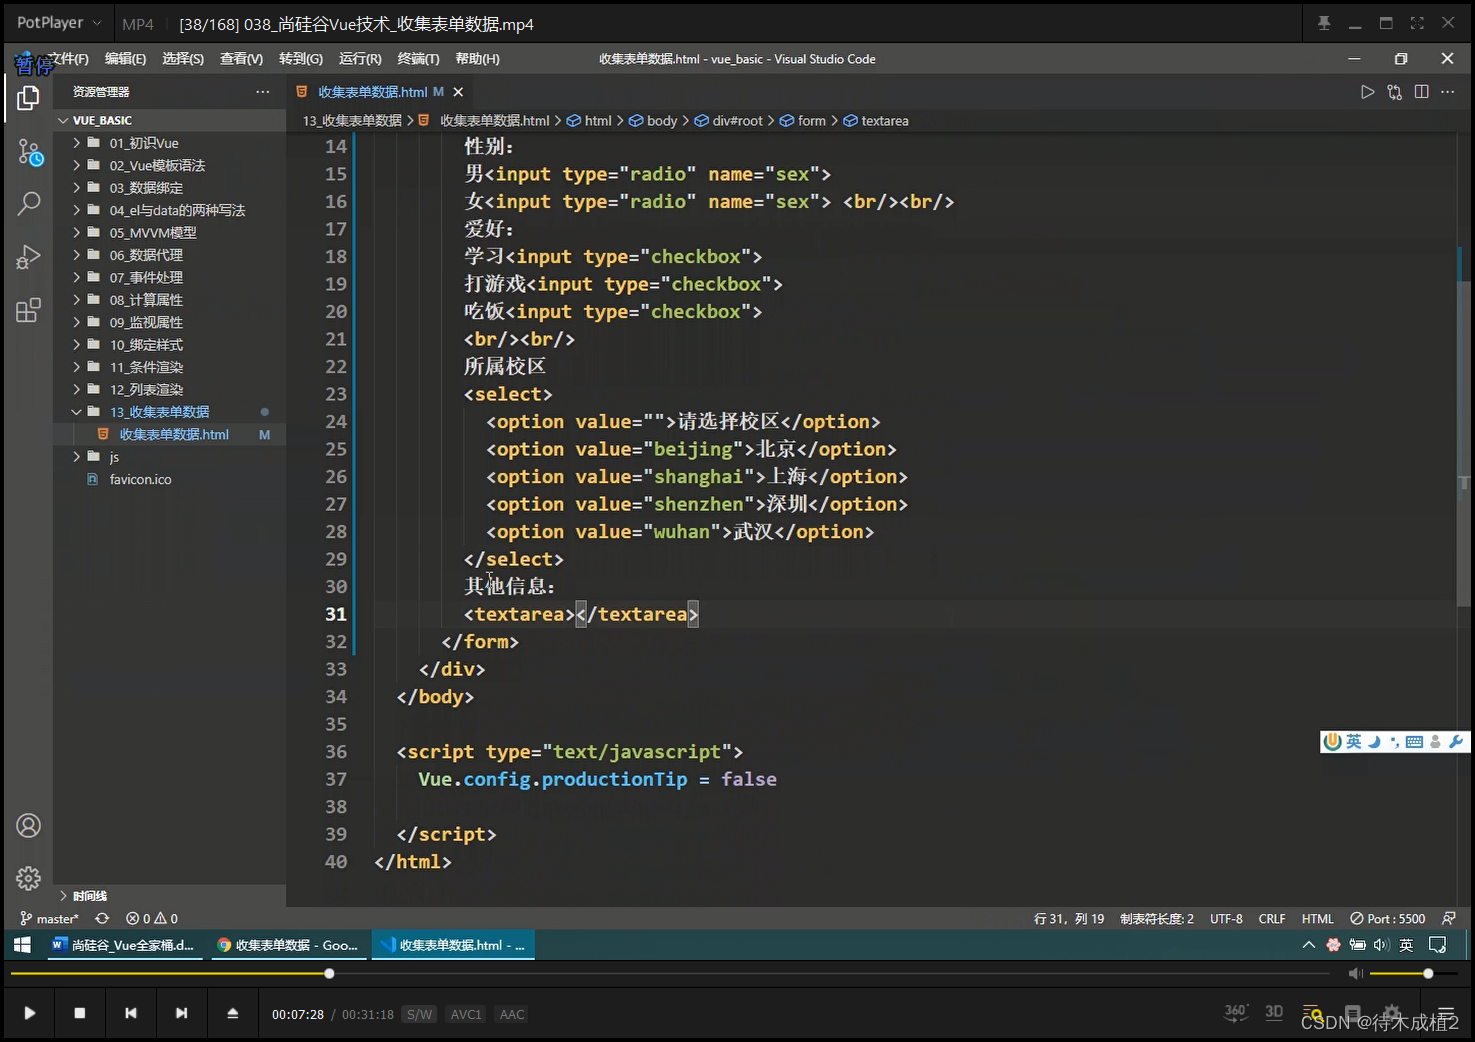The height and width of the screenshot is (1042, 1475).
Task: Close the 收集表单数据.html editor tab
Action: (x=458, y=92)
